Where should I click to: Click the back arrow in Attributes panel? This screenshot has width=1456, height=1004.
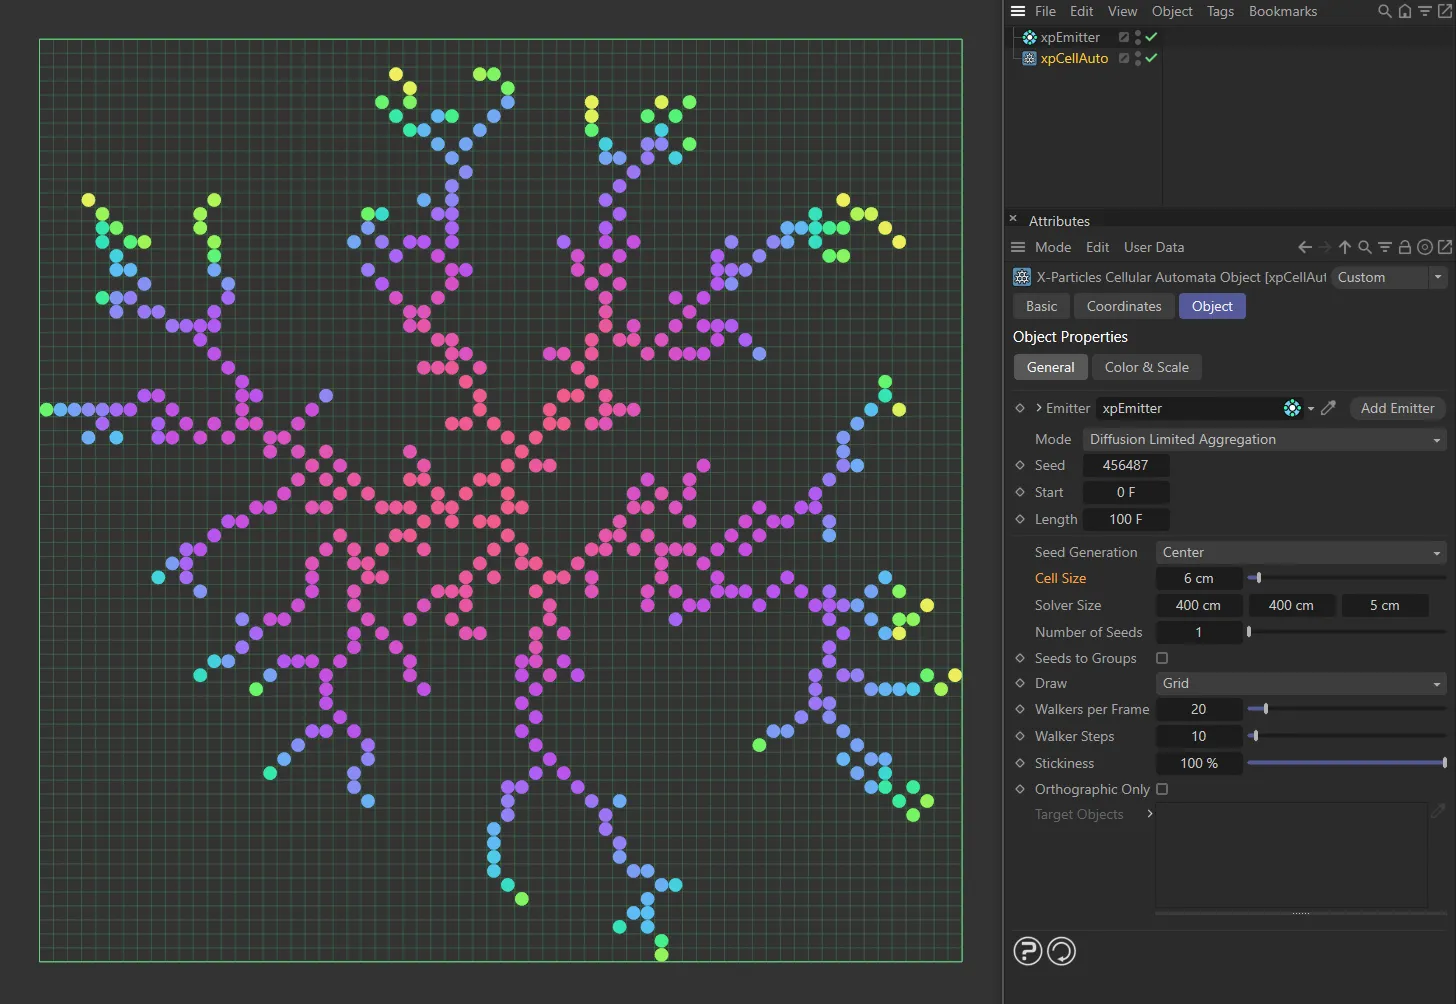pyautogui.click(x=1304, y=247)
